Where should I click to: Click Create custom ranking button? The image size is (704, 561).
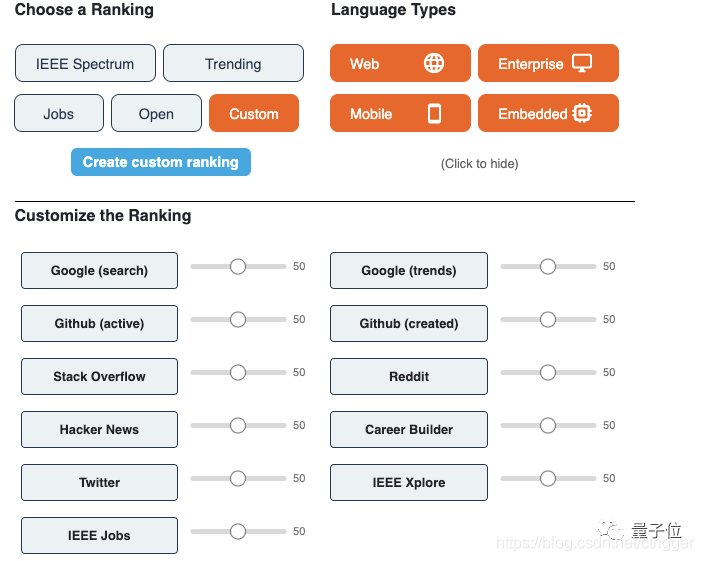(161, 162)
